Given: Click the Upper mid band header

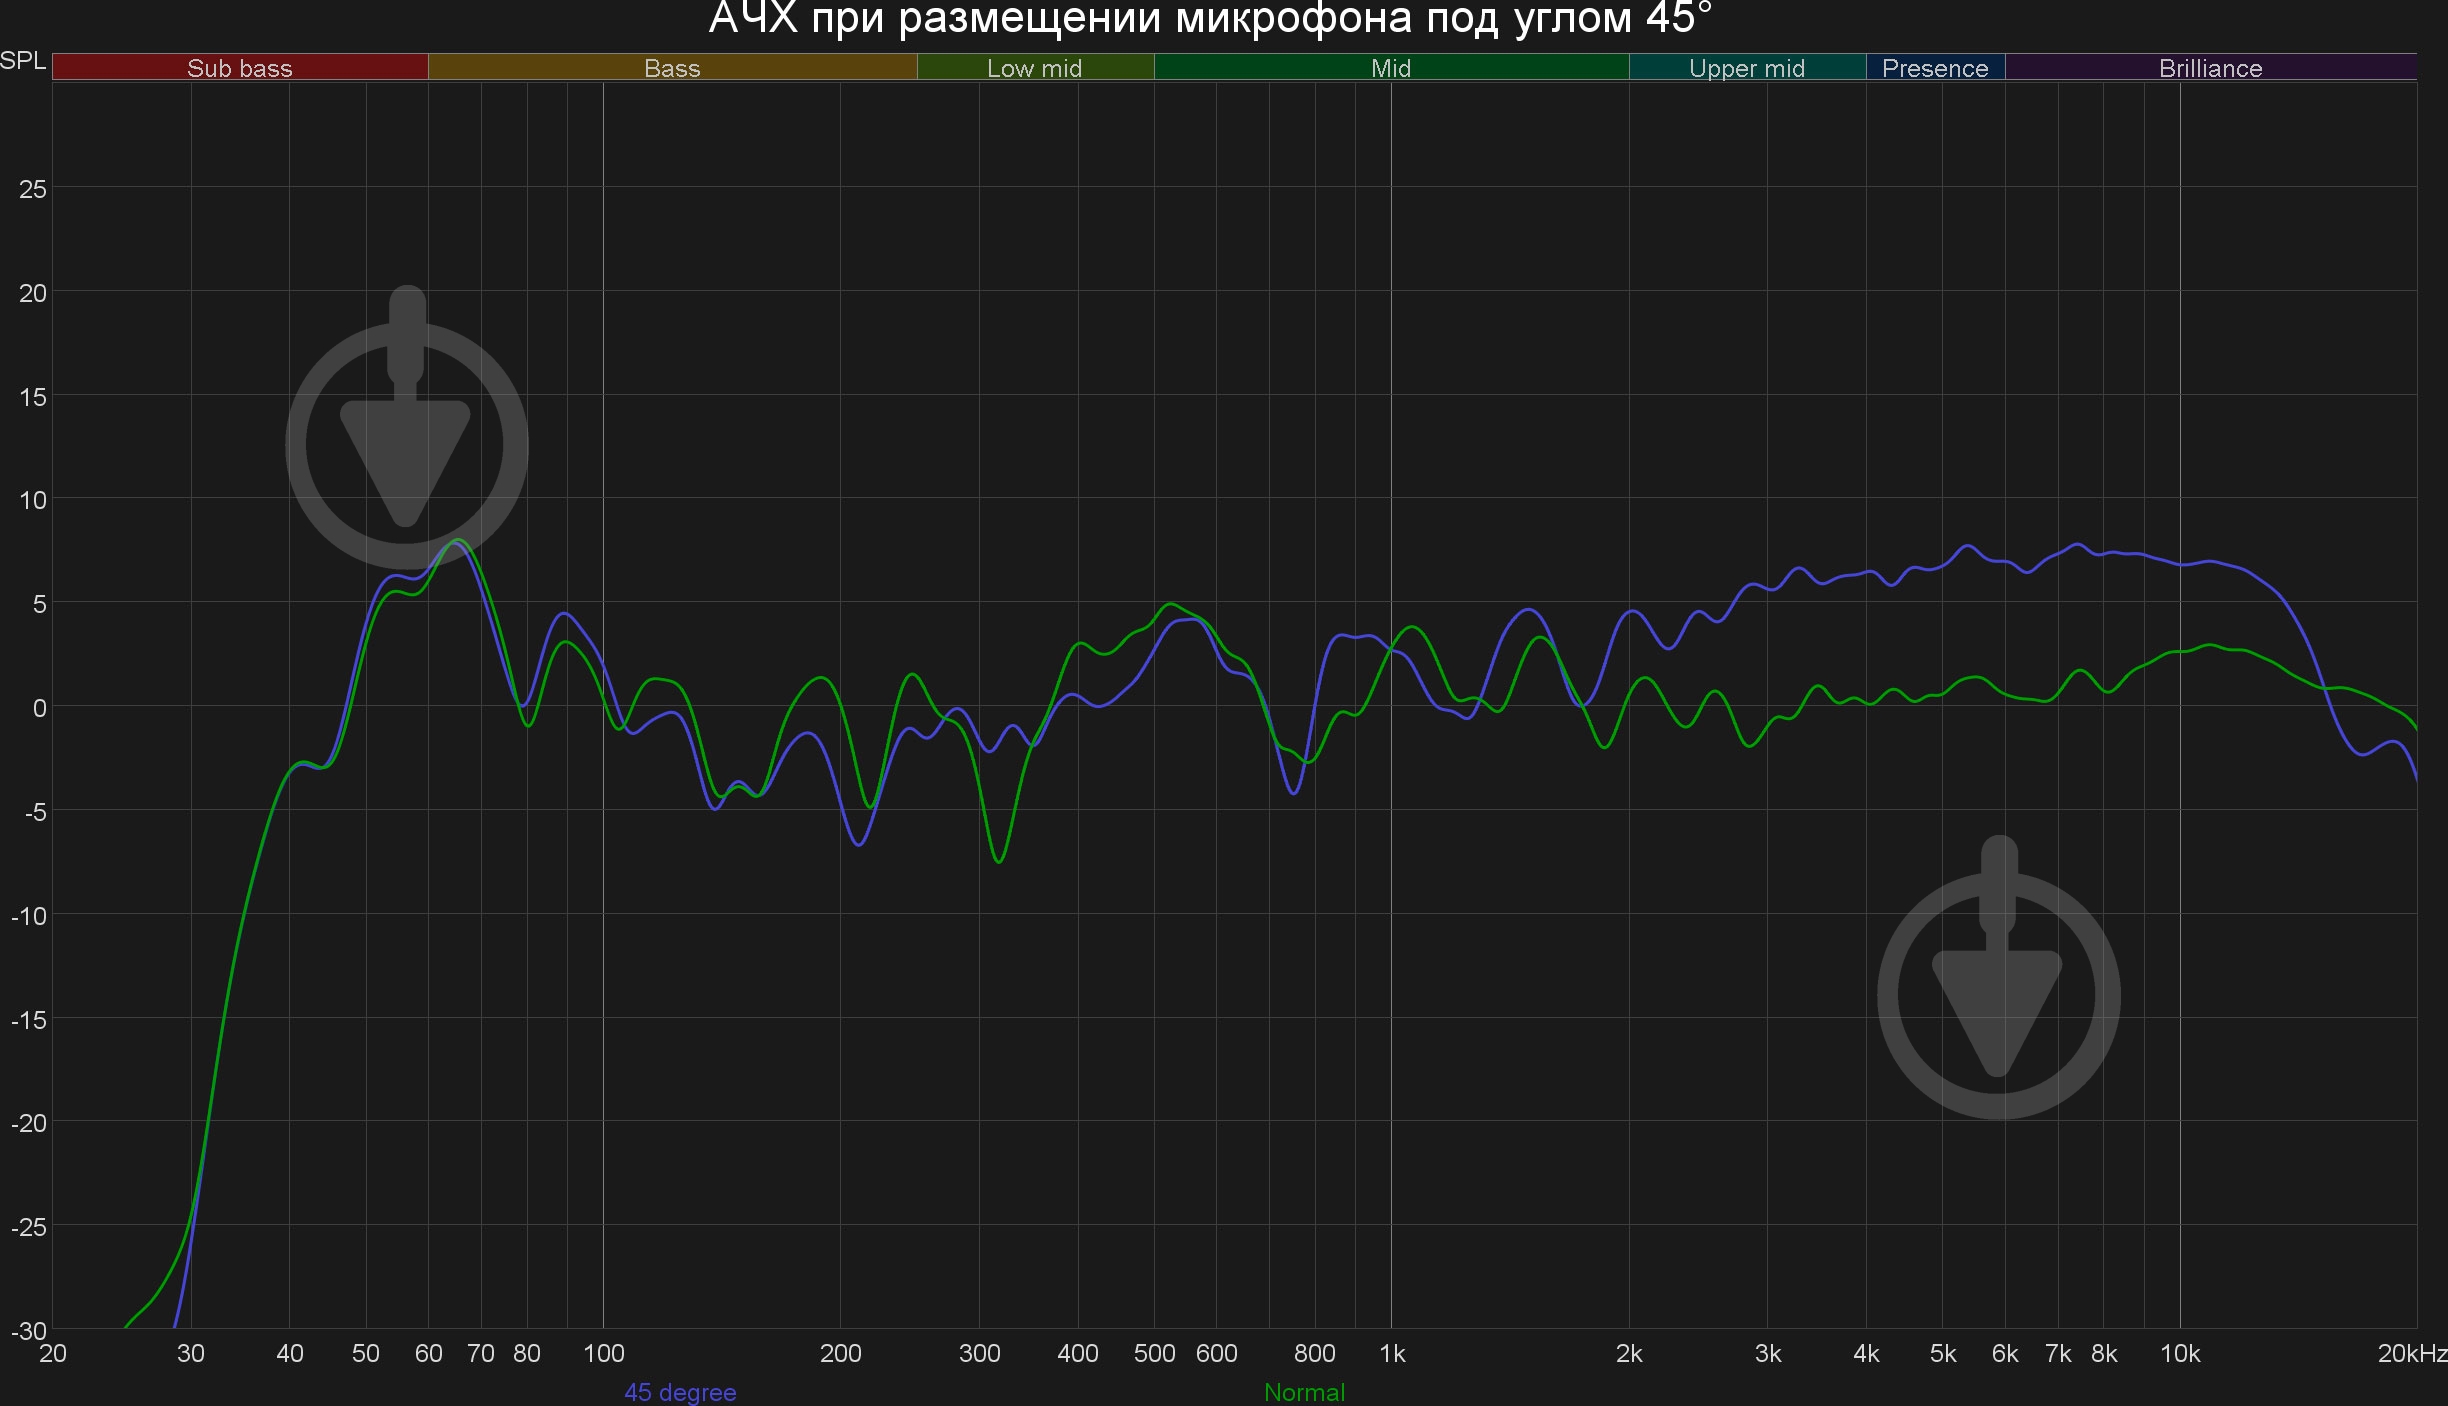Looking at the screenshot, I should 1746,68.
